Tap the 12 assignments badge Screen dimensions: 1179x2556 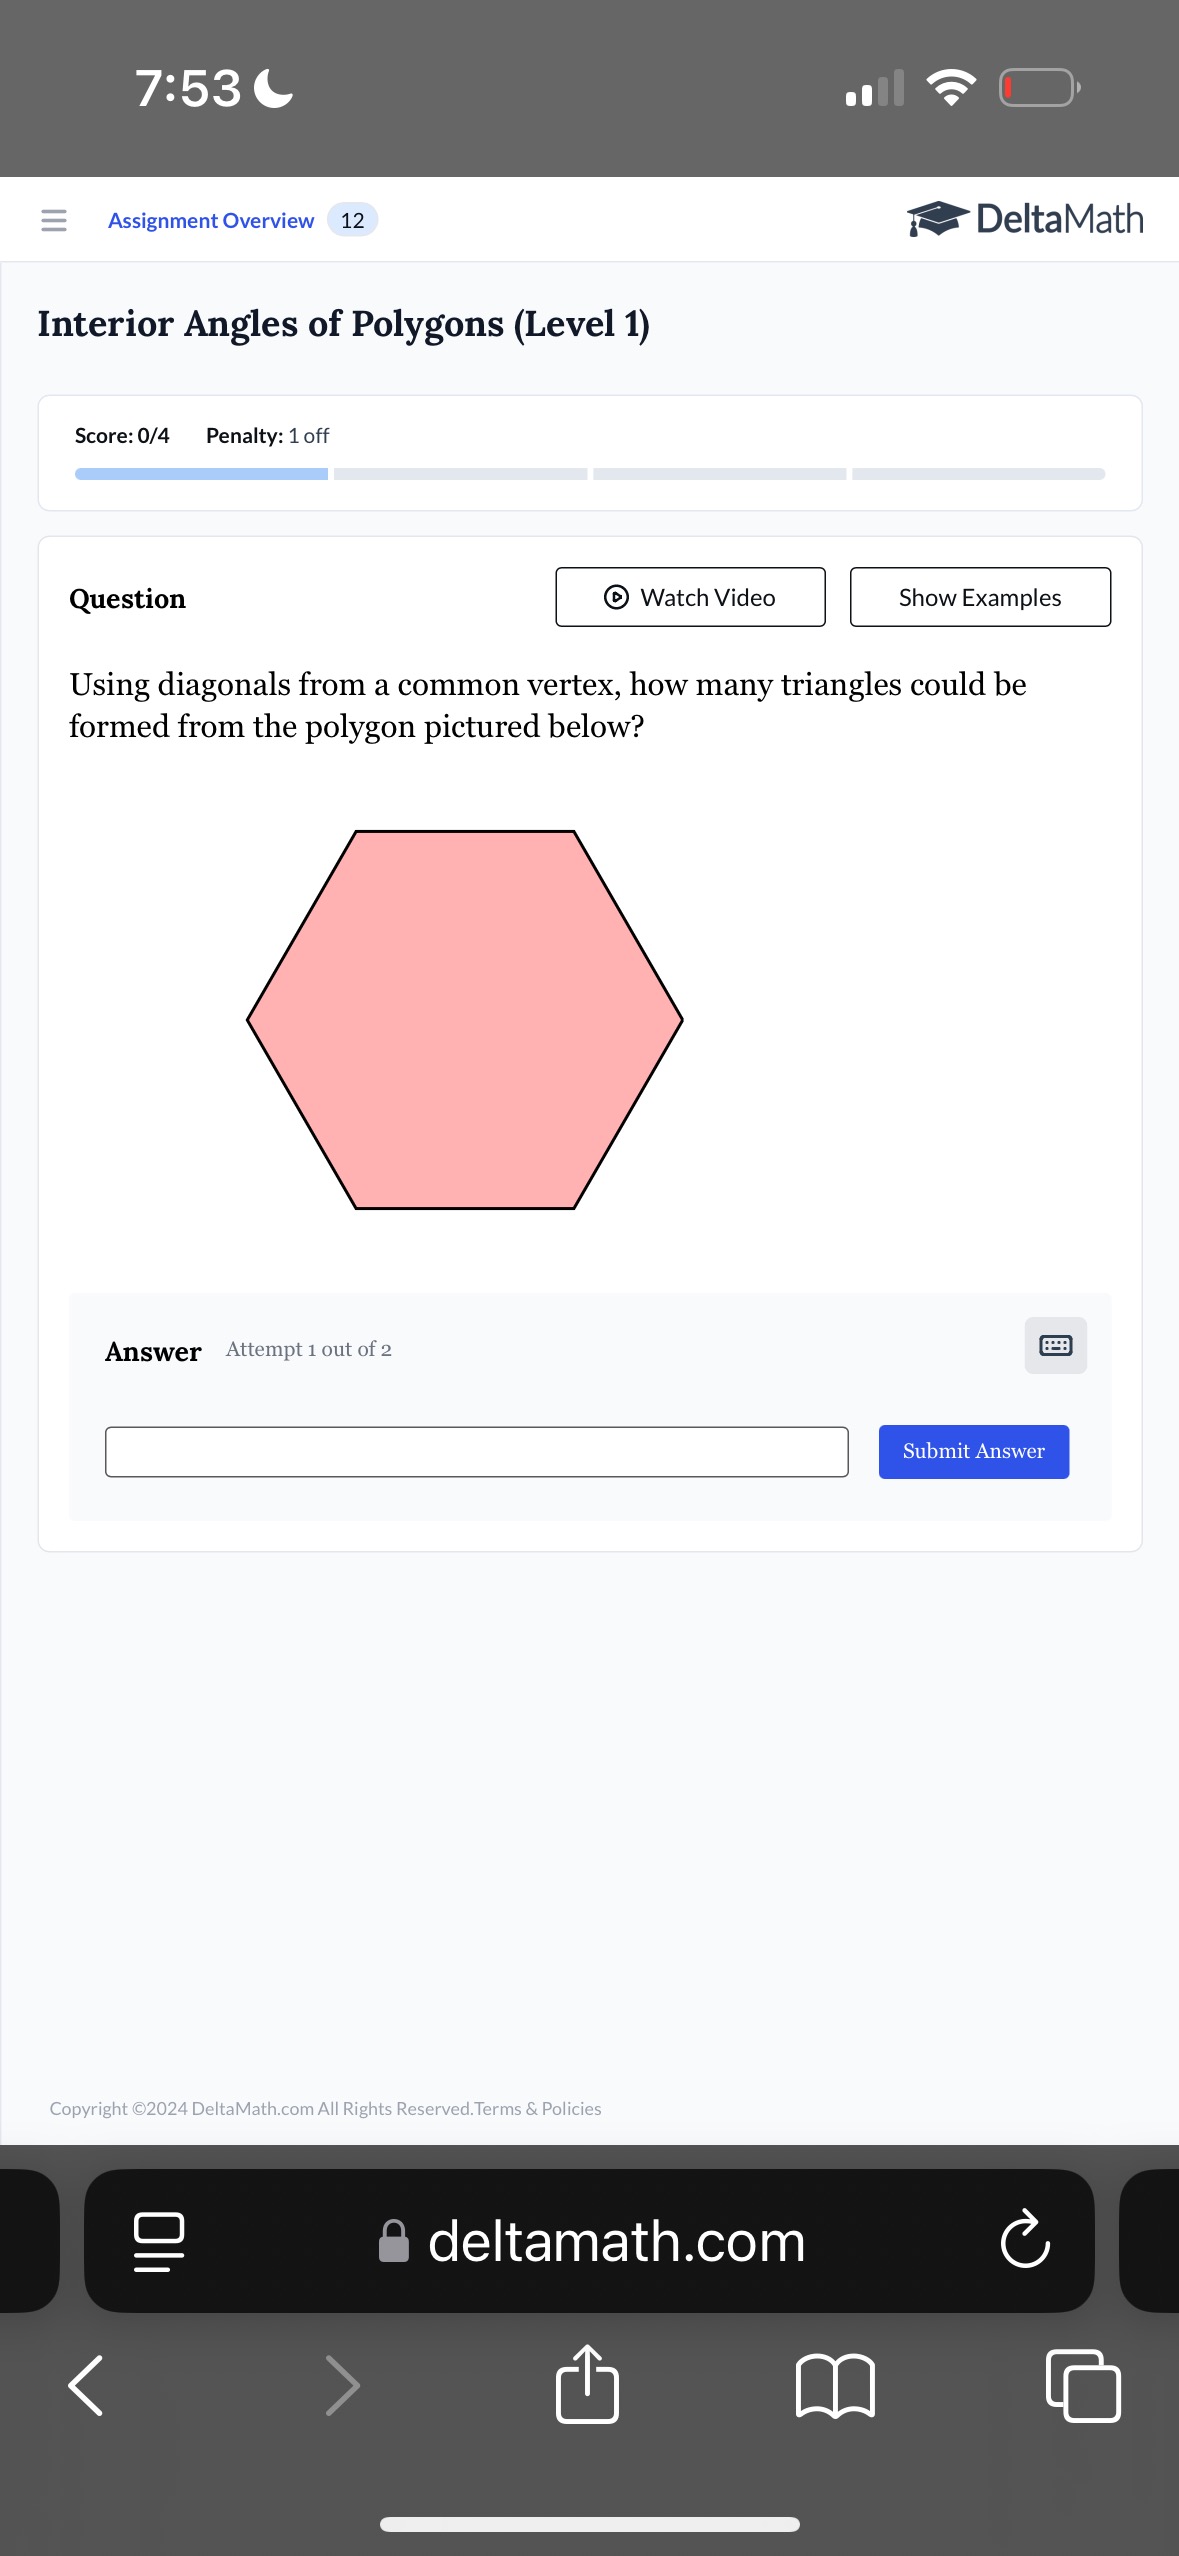tap(352, 220)
